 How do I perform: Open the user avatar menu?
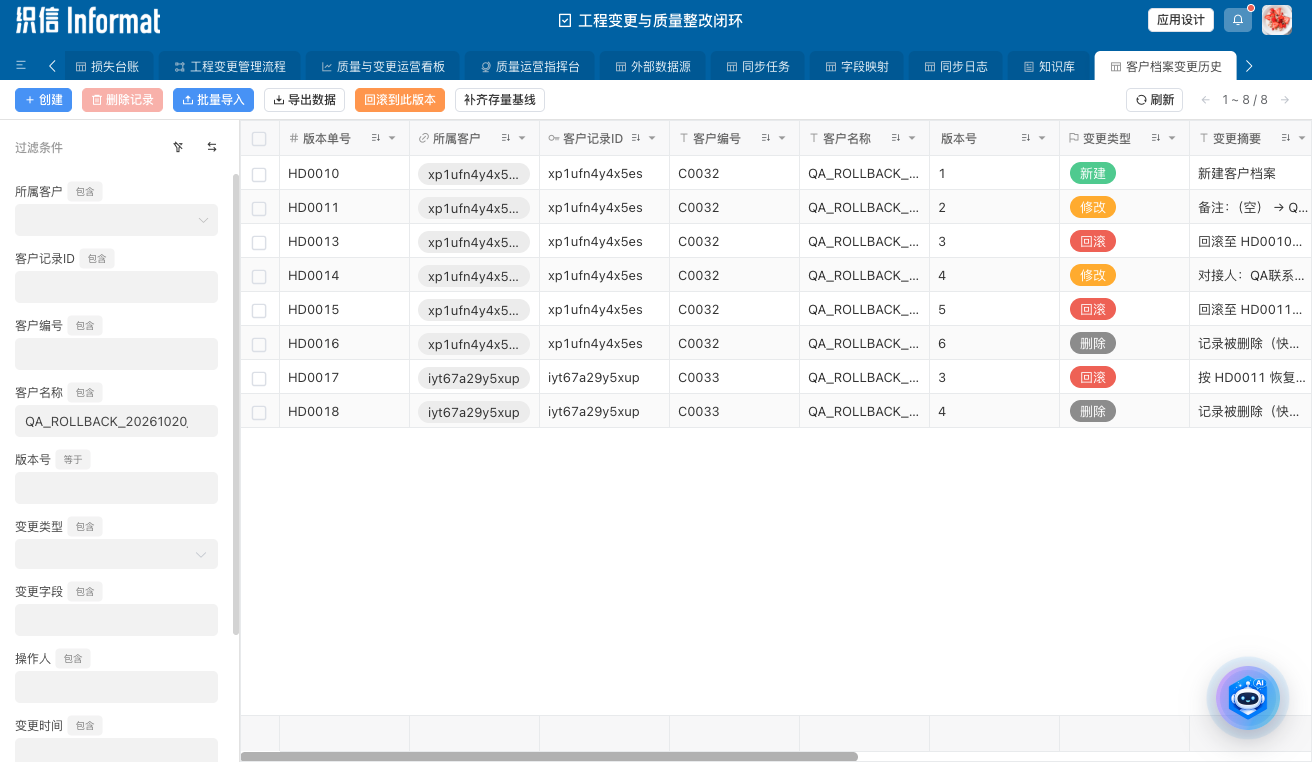(x=1277, y=20)
